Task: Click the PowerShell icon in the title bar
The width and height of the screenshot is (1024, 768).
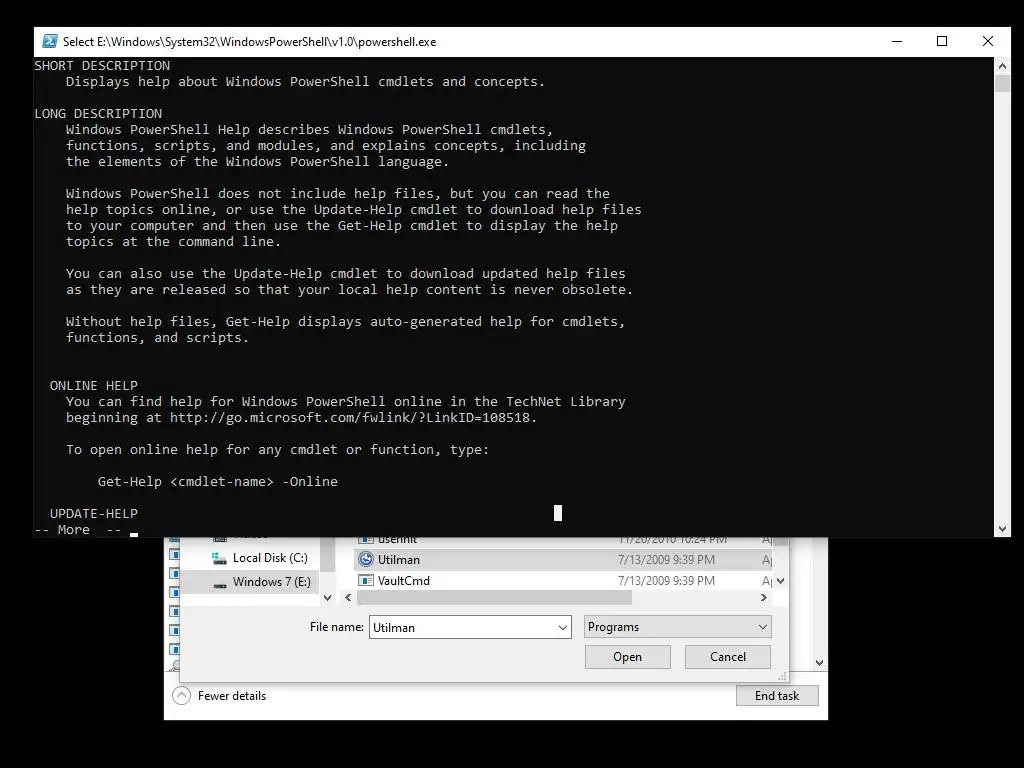Action: pyautogui.click(x=50, y=41)
